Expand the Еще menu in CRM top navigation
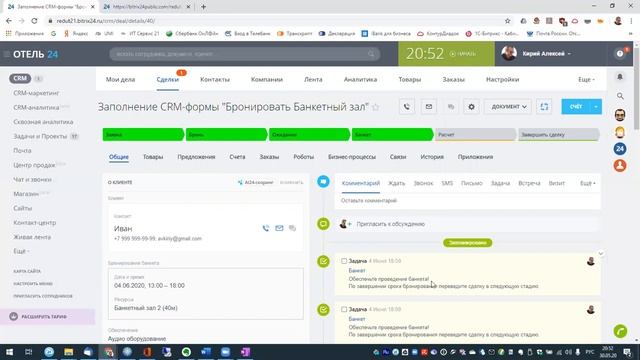The height and width of the screenshot is (360, 640). pyautogui.click(x=587, y=80)
